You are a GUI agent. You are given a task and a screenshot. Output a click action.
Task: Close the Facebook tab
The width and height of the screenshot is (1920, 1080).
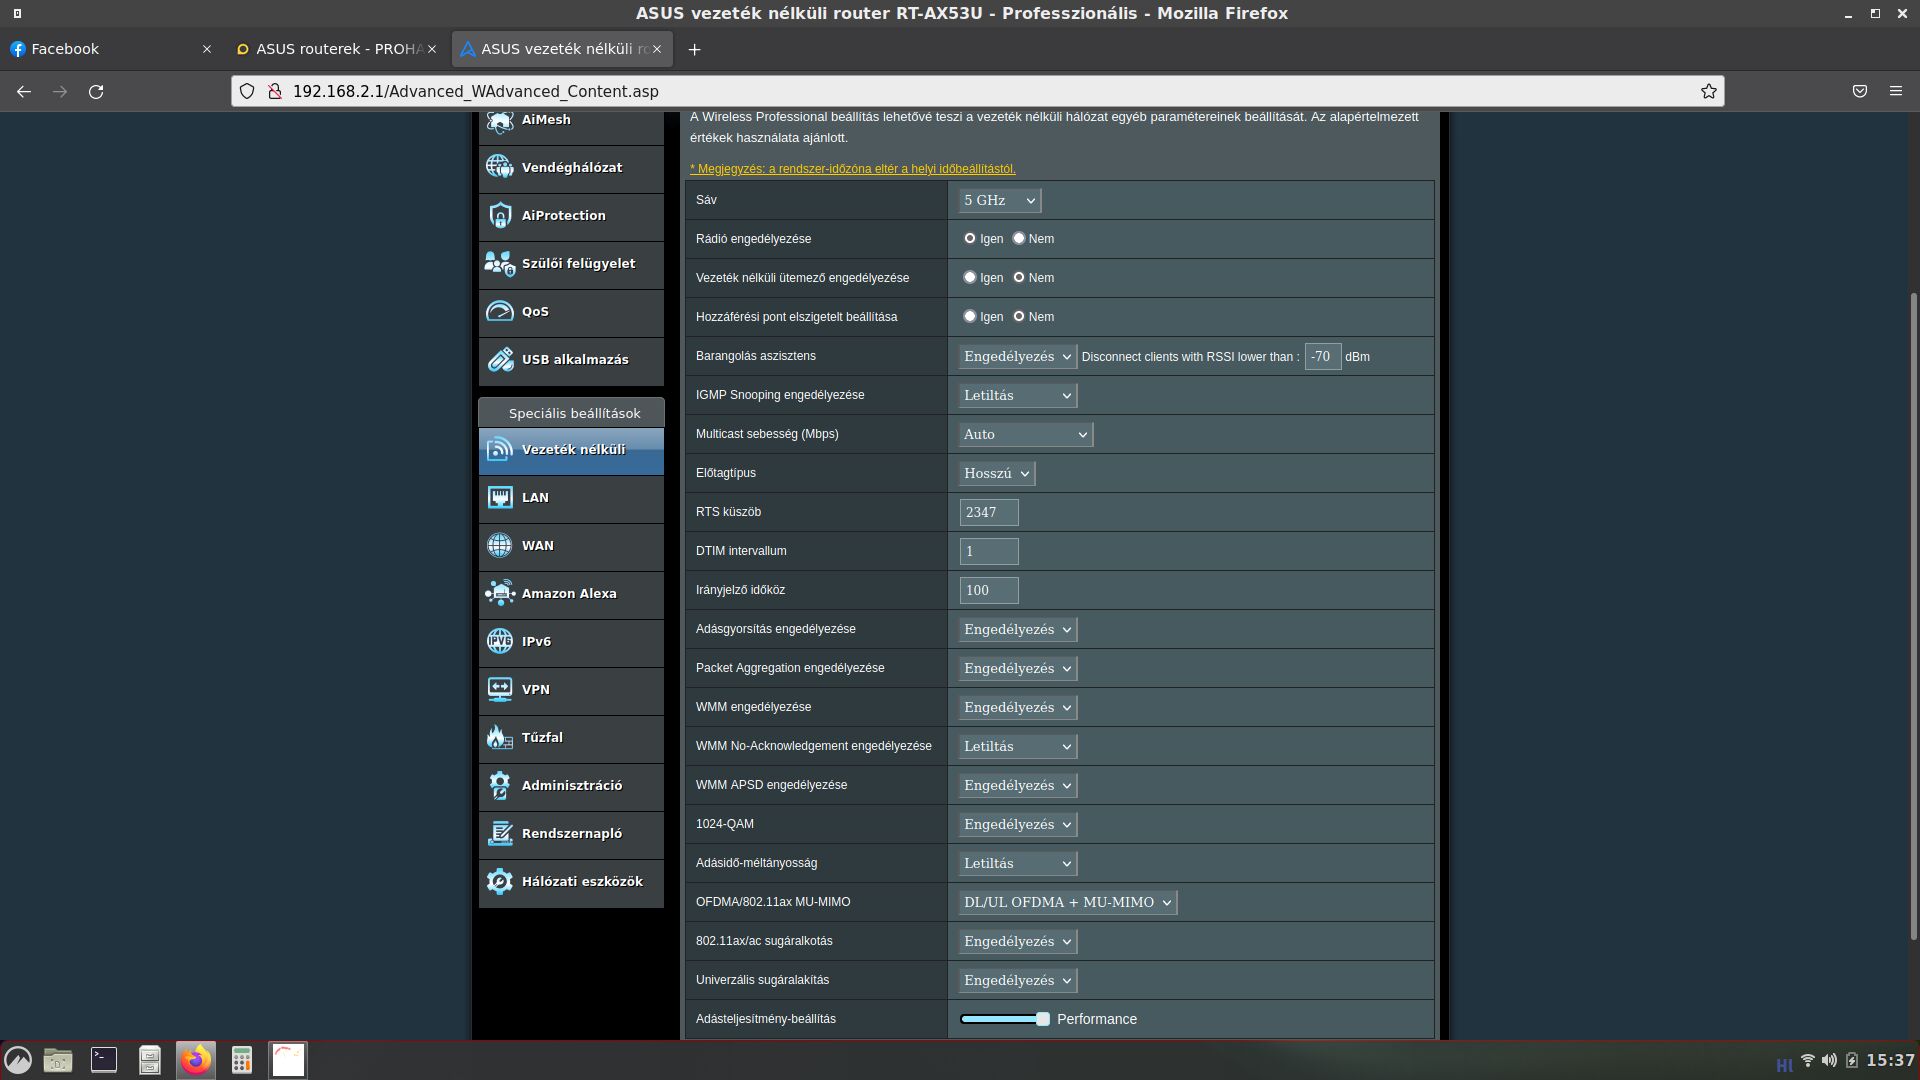207,49
